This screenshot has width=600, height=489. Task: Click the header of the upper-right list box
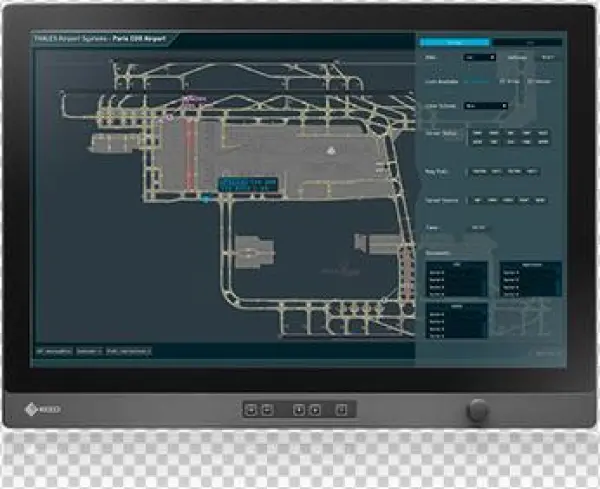tap(531, 264)
